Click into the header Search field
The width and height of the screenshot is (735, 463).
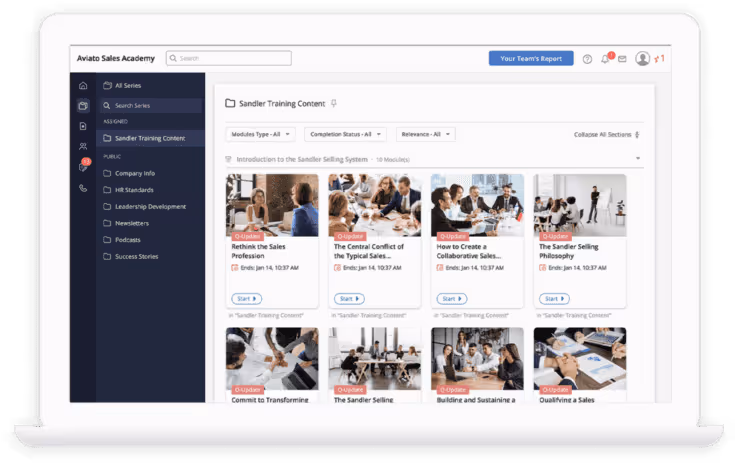click(229, 58)
